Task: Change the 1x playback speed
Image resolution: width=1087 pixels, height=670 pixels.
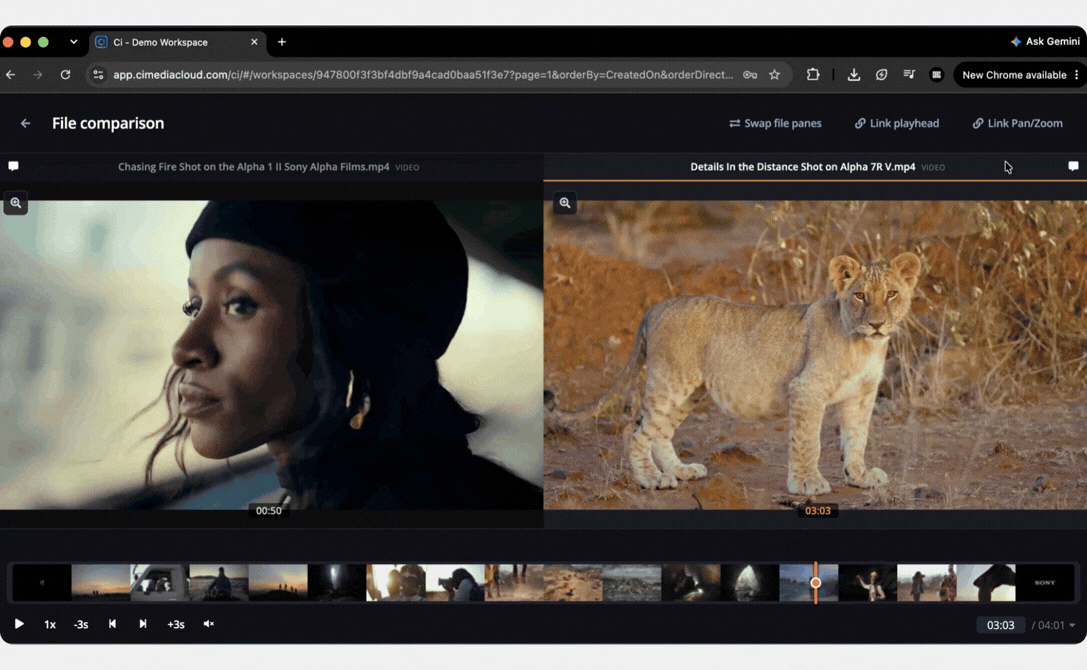Action: pyautogui.click(x=50, y=624)
